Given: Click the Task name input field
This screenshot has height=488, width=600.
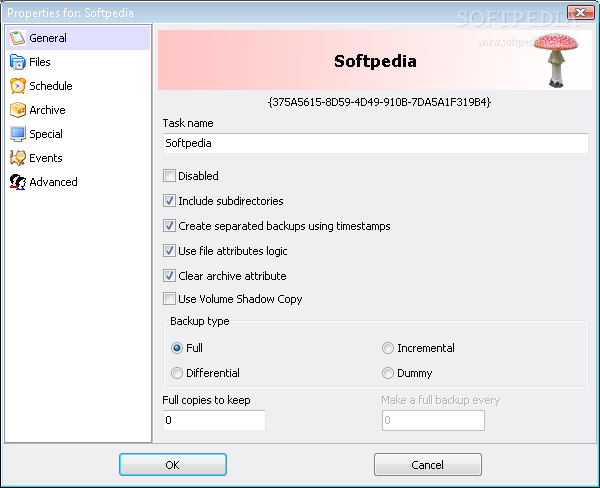Looking at the screenshot, I should [x=375, y=143].
